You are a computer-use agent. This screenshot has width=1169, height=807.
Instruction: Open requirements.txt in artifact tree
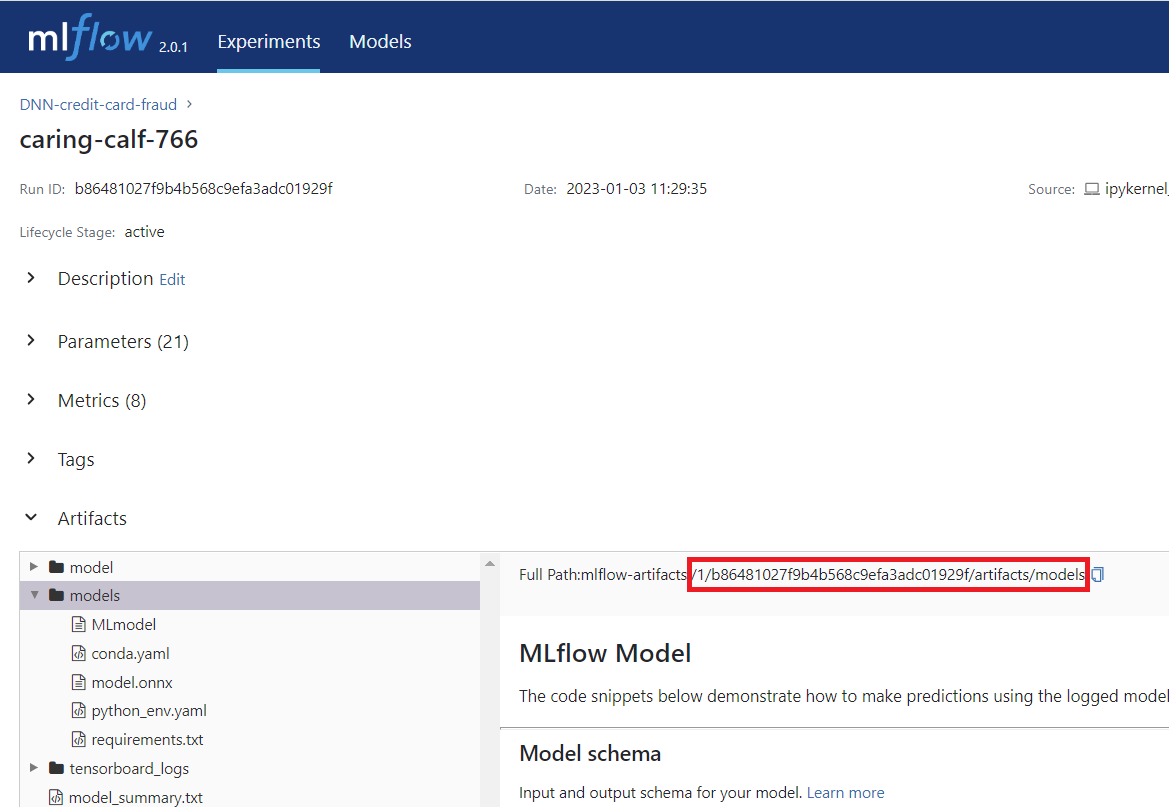[x=147, y=739]
